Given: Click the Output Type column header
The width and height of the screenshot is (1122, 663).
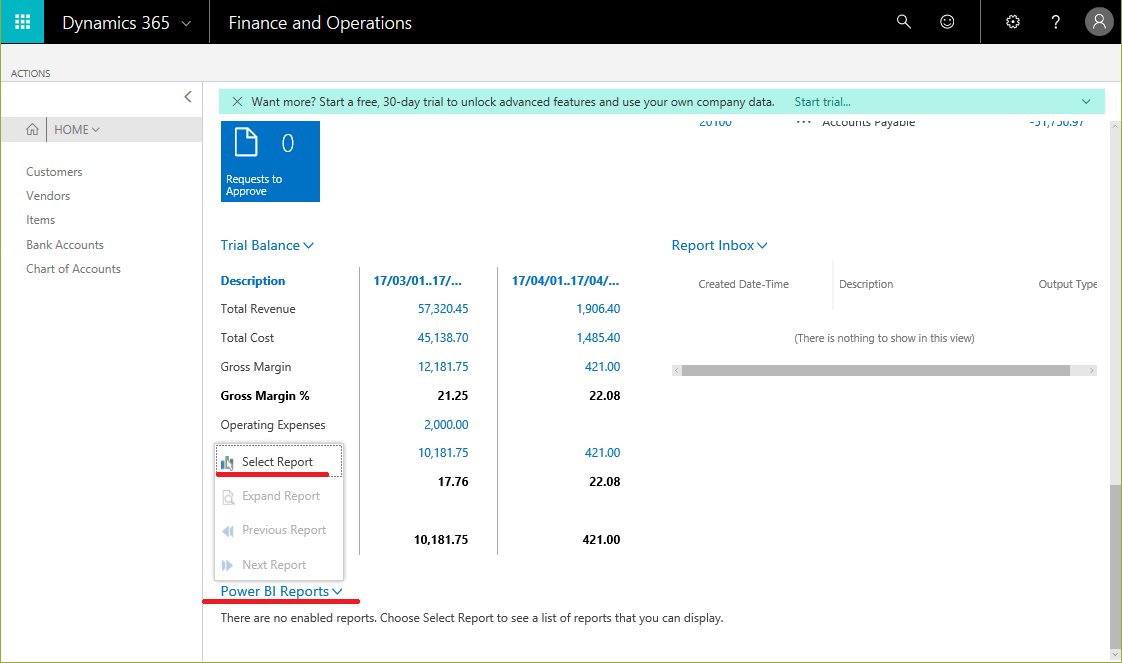Looking at the screenshot, I should click(x=1068, y=284).
